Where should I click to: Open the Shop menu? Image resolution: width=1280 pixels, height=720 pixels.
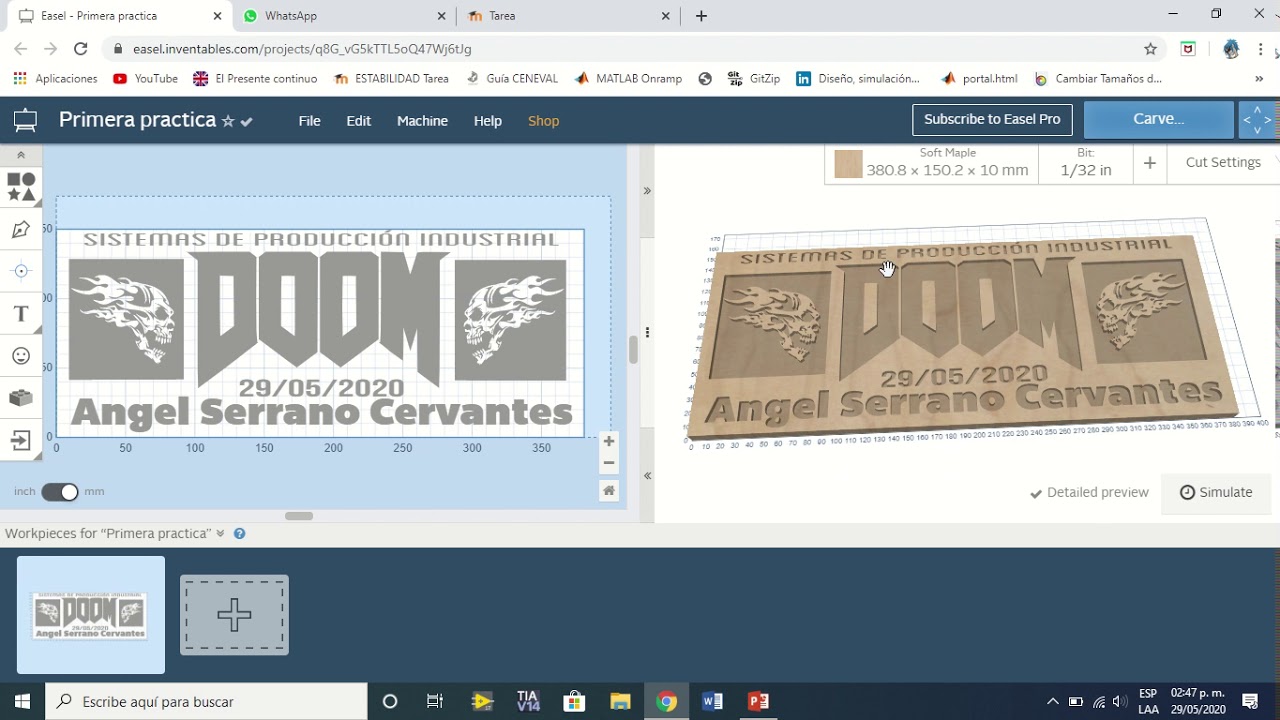click(x=543, y=121)
